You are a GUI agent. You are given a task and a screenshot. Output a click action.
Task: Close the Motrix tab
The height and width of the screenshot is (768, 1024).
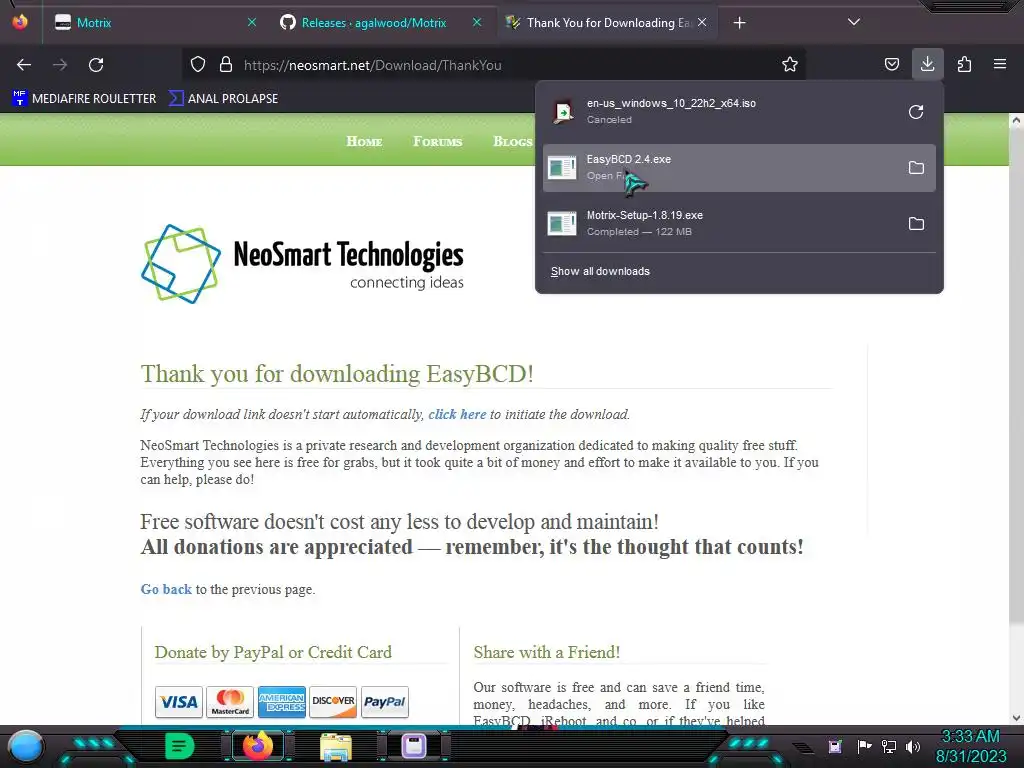[251, 22]
